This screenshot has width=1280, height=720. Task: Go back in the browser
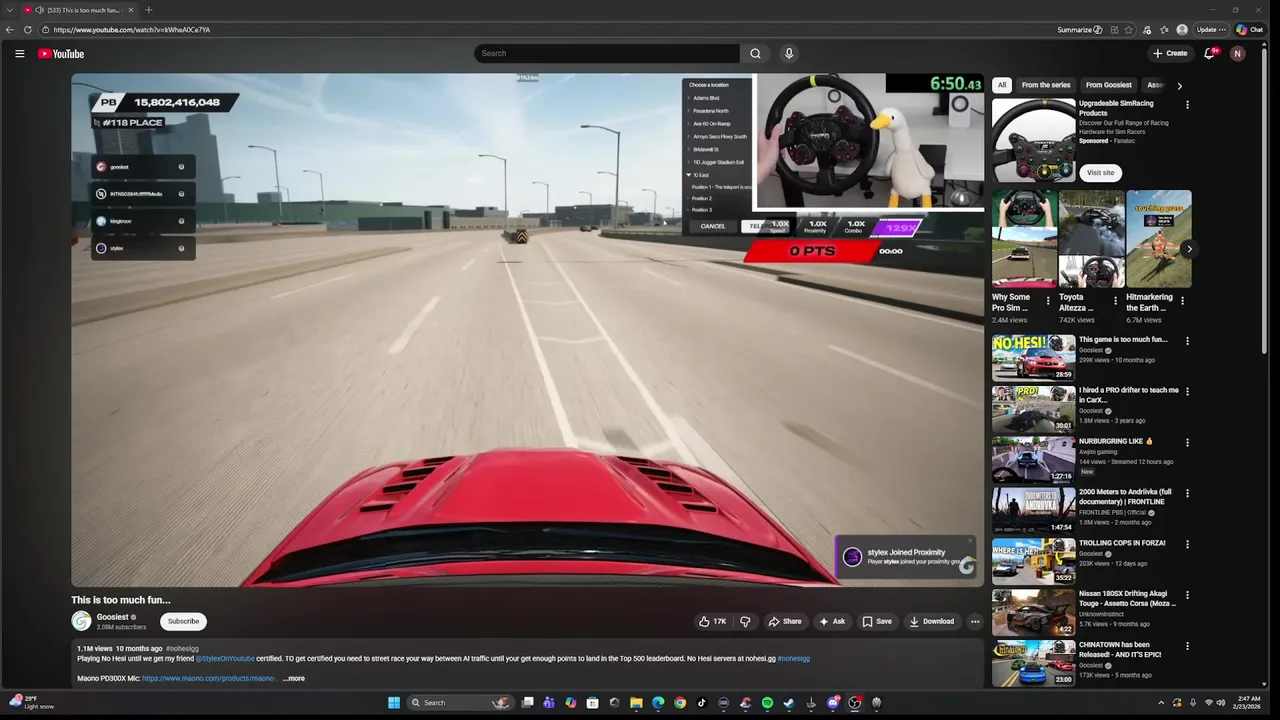click(x=10, y=30)
